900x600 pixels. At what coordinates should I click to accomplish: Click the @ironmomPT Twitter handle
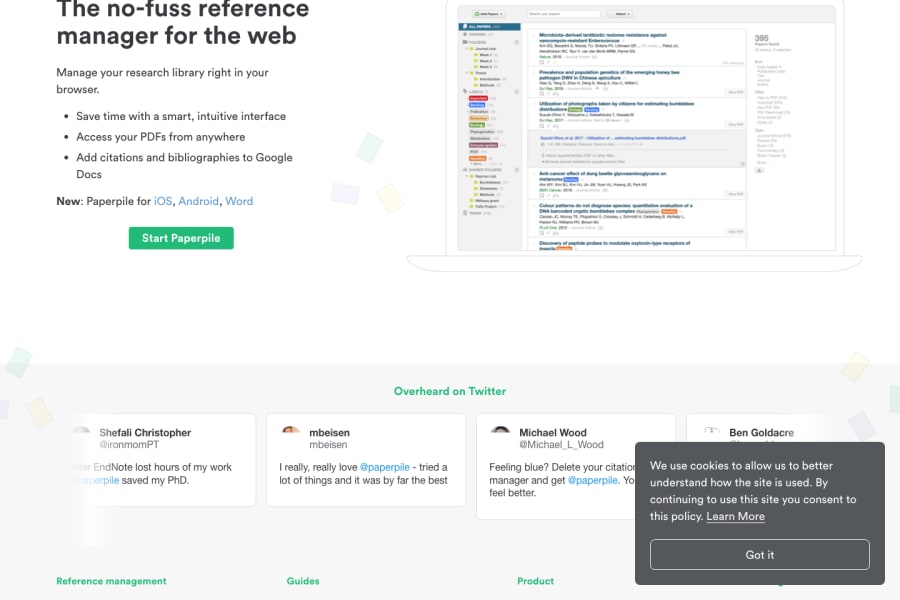[x=129, y=444]
